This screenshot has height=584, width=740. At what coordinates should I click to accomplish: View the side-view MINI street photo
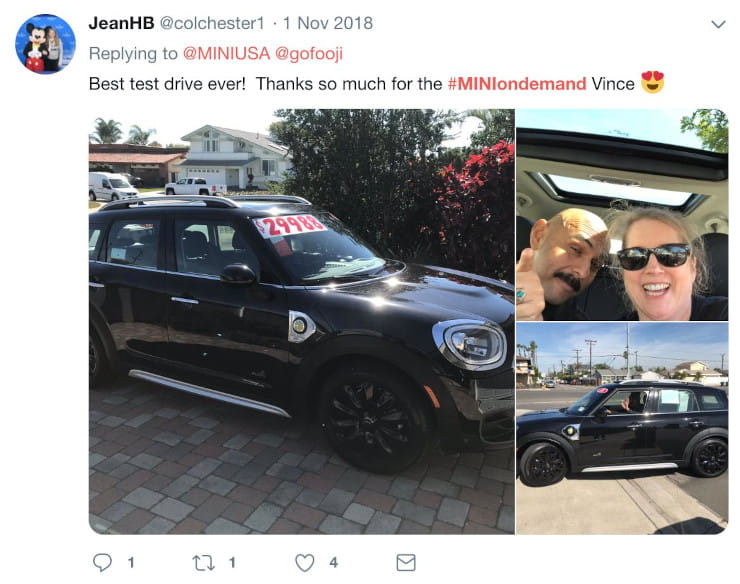(x=622, y=429)
